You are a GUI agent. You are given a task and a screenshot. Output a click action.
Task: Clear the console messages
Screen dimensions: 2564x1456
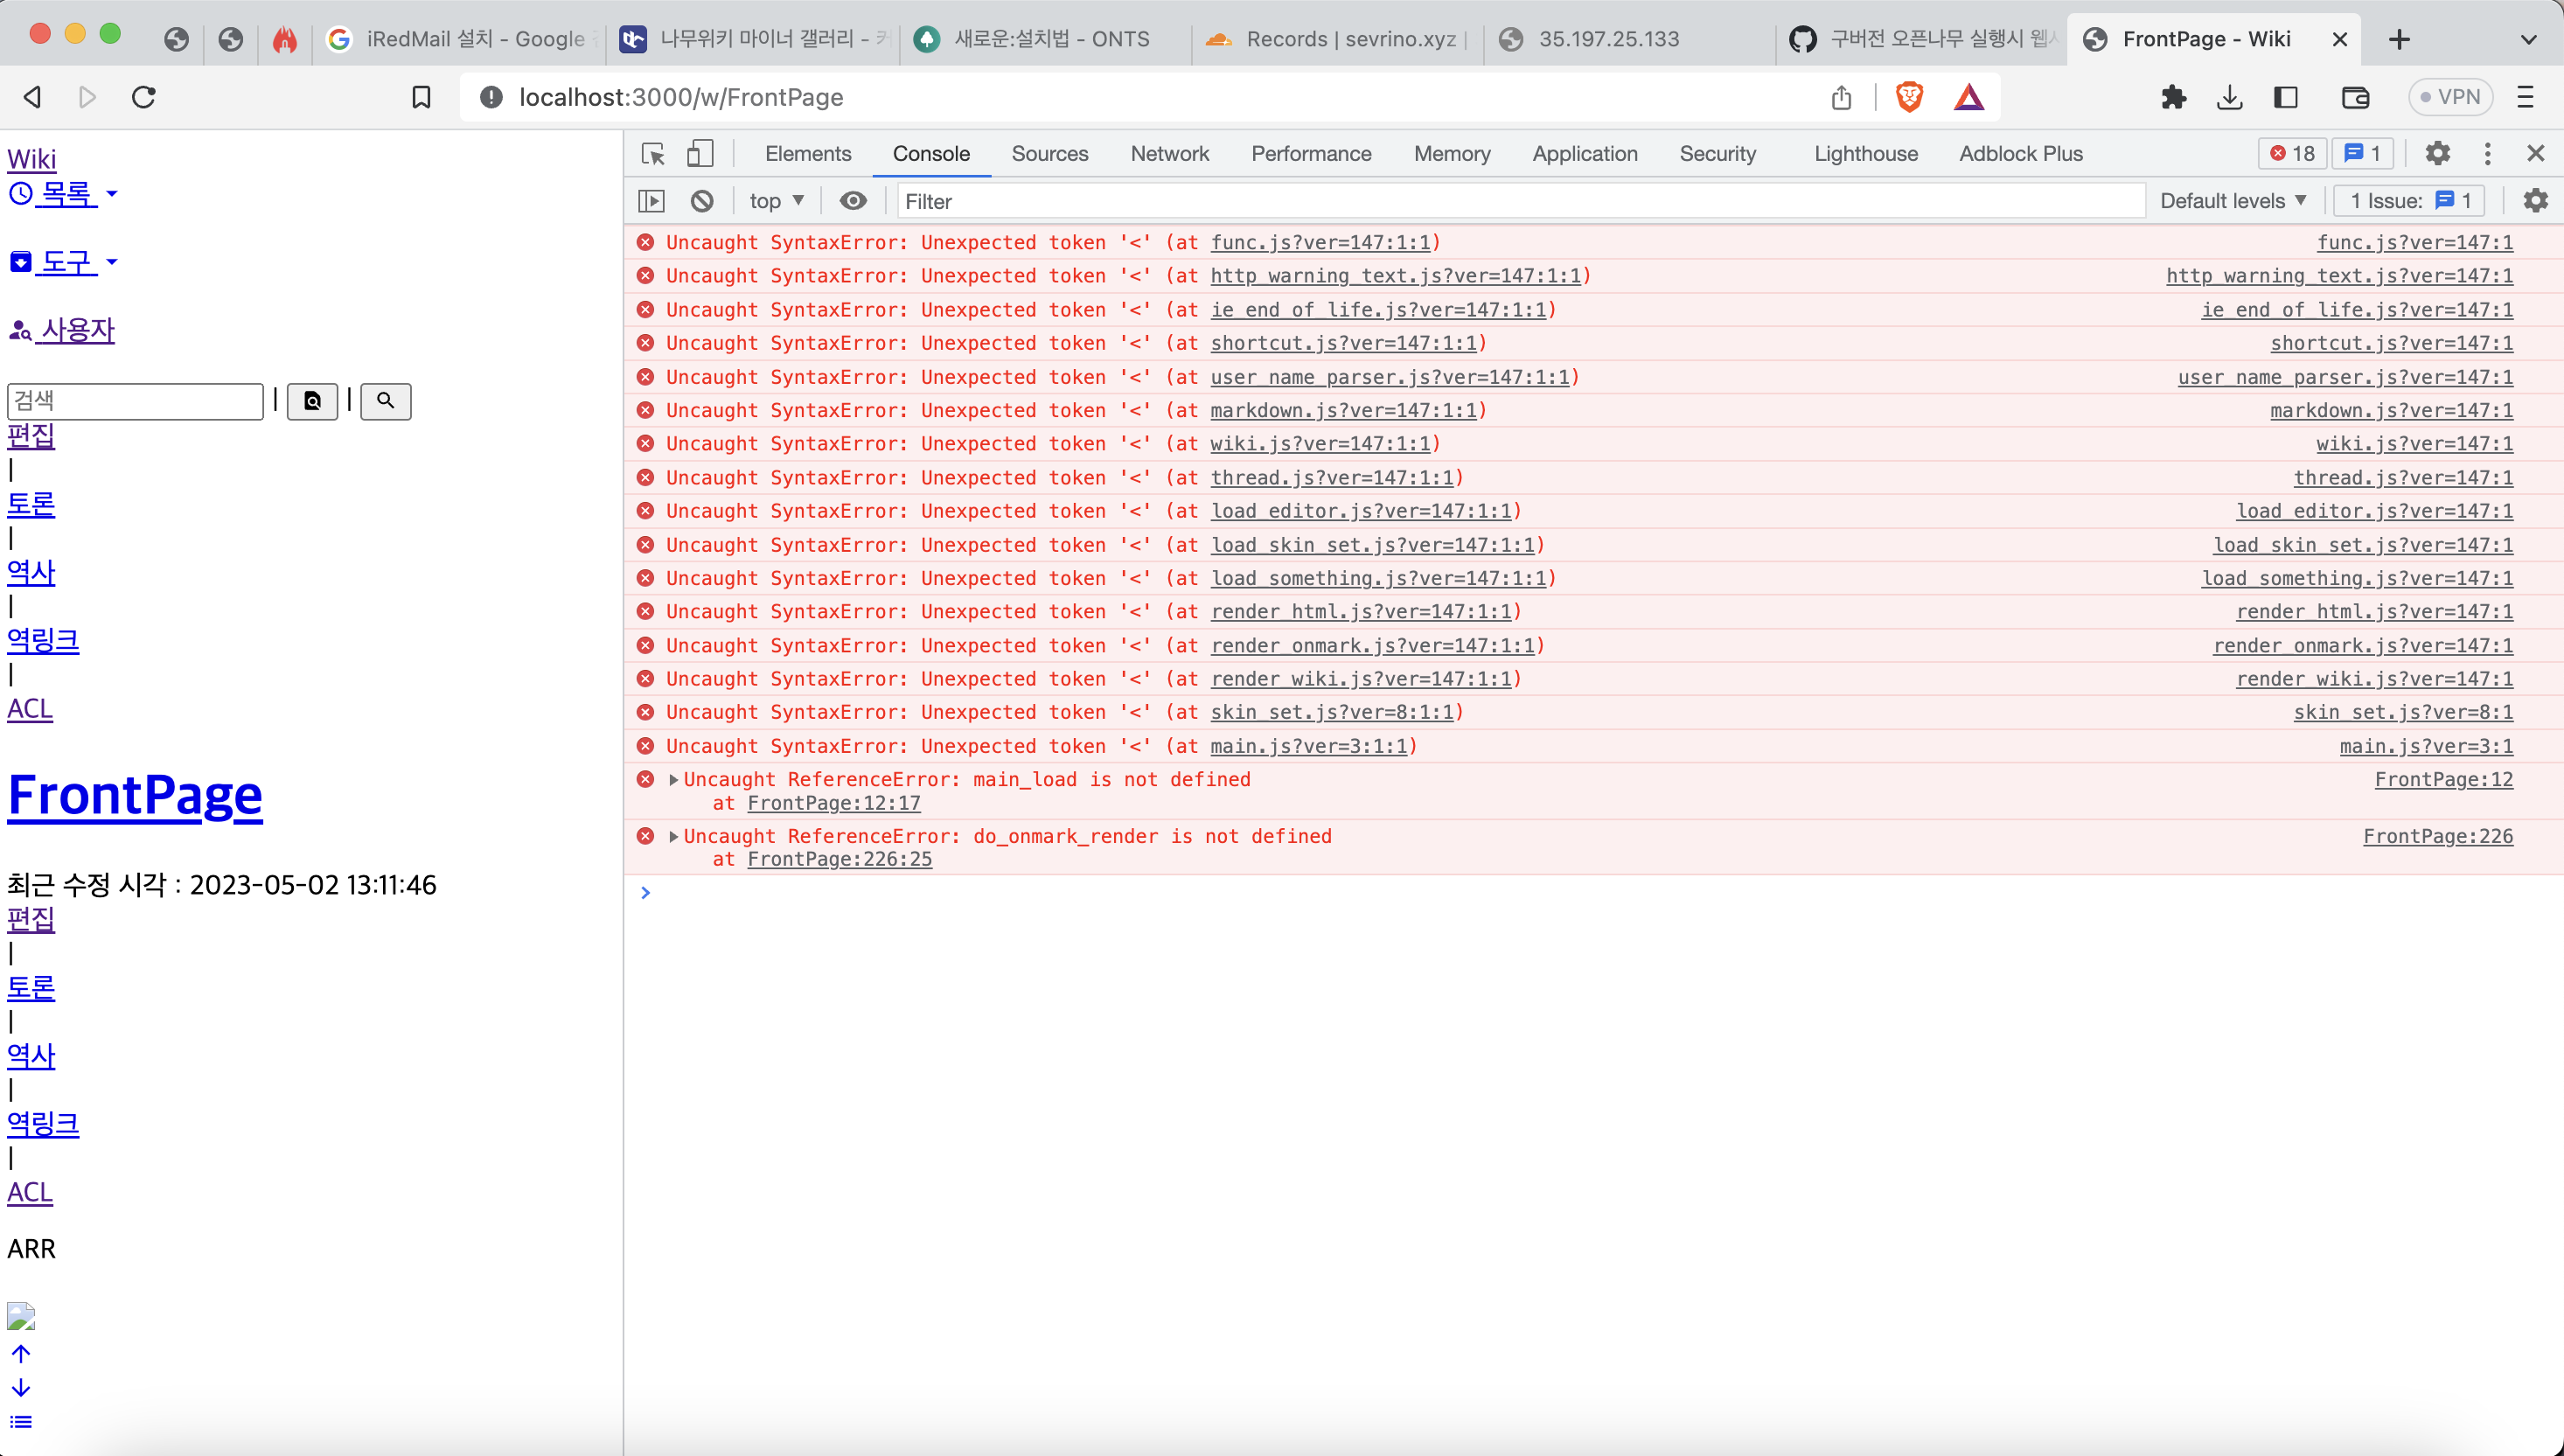coord(702,200)
